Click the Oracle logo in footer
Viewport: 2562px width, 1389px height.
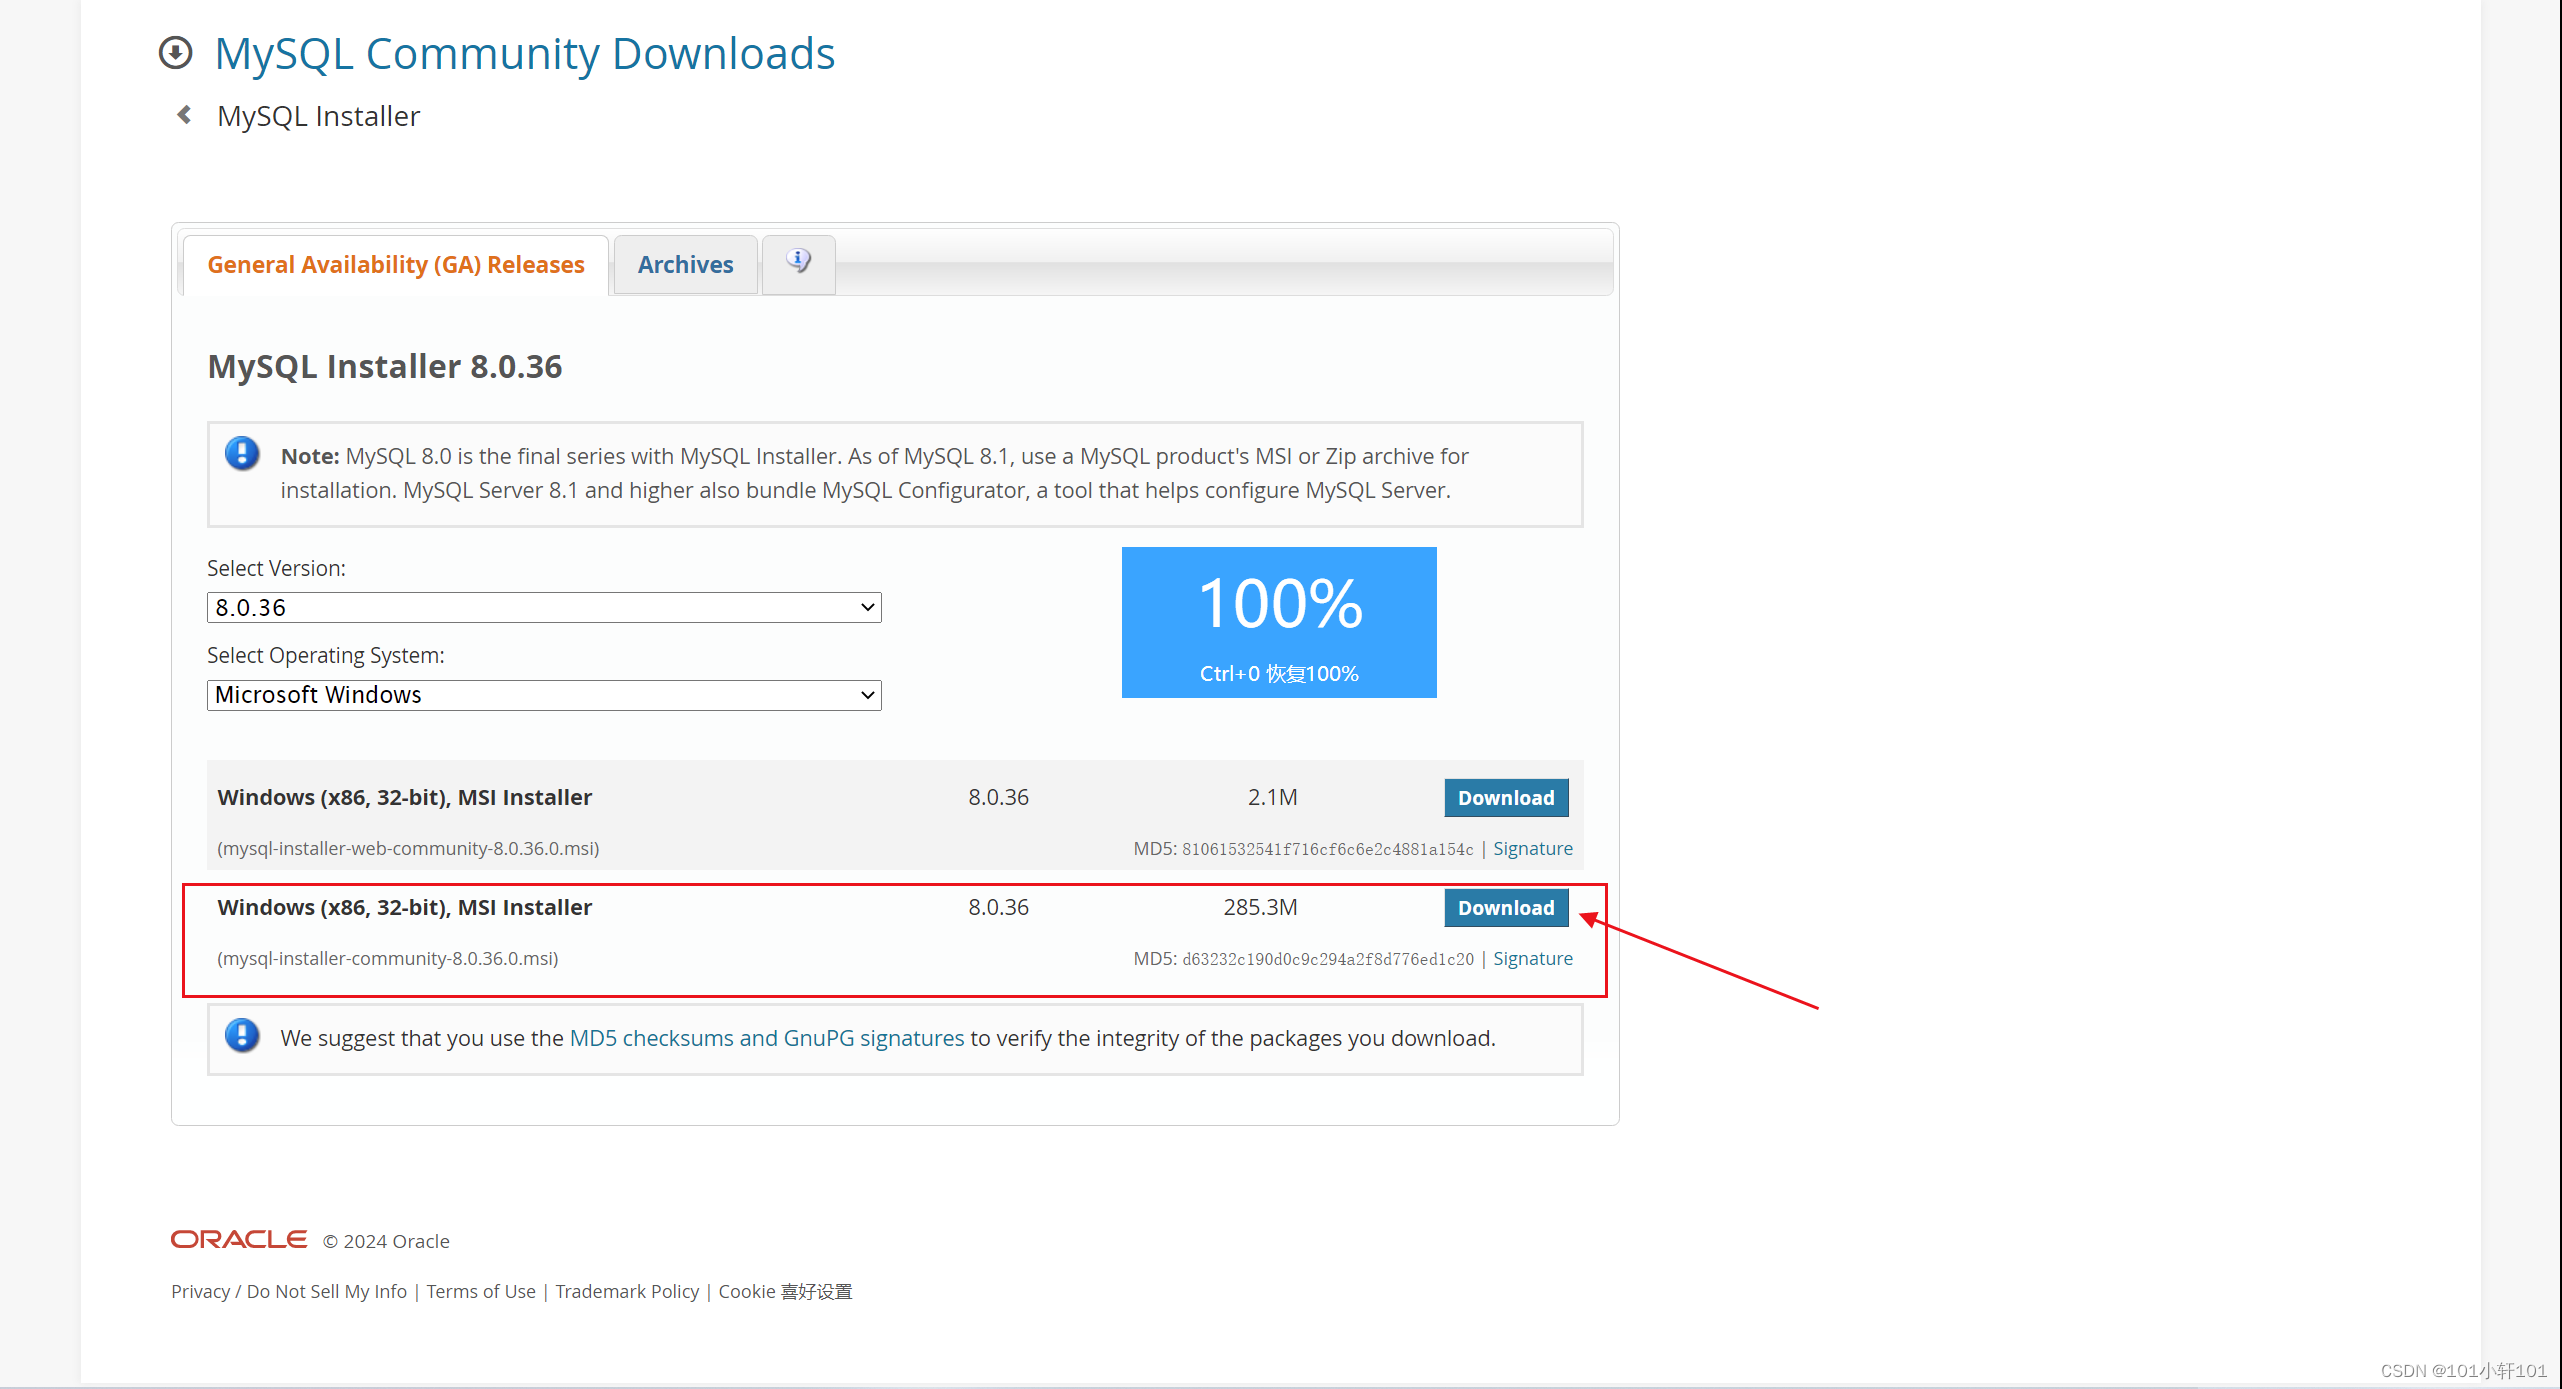(x=239, y=1240)
